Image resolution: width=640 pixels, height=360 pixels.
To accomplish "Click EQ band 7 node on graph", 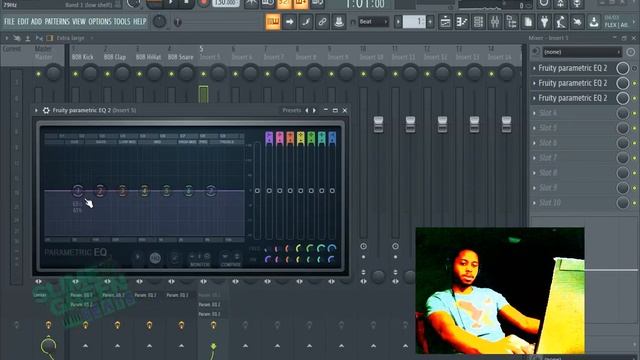I will coord(211,191).
